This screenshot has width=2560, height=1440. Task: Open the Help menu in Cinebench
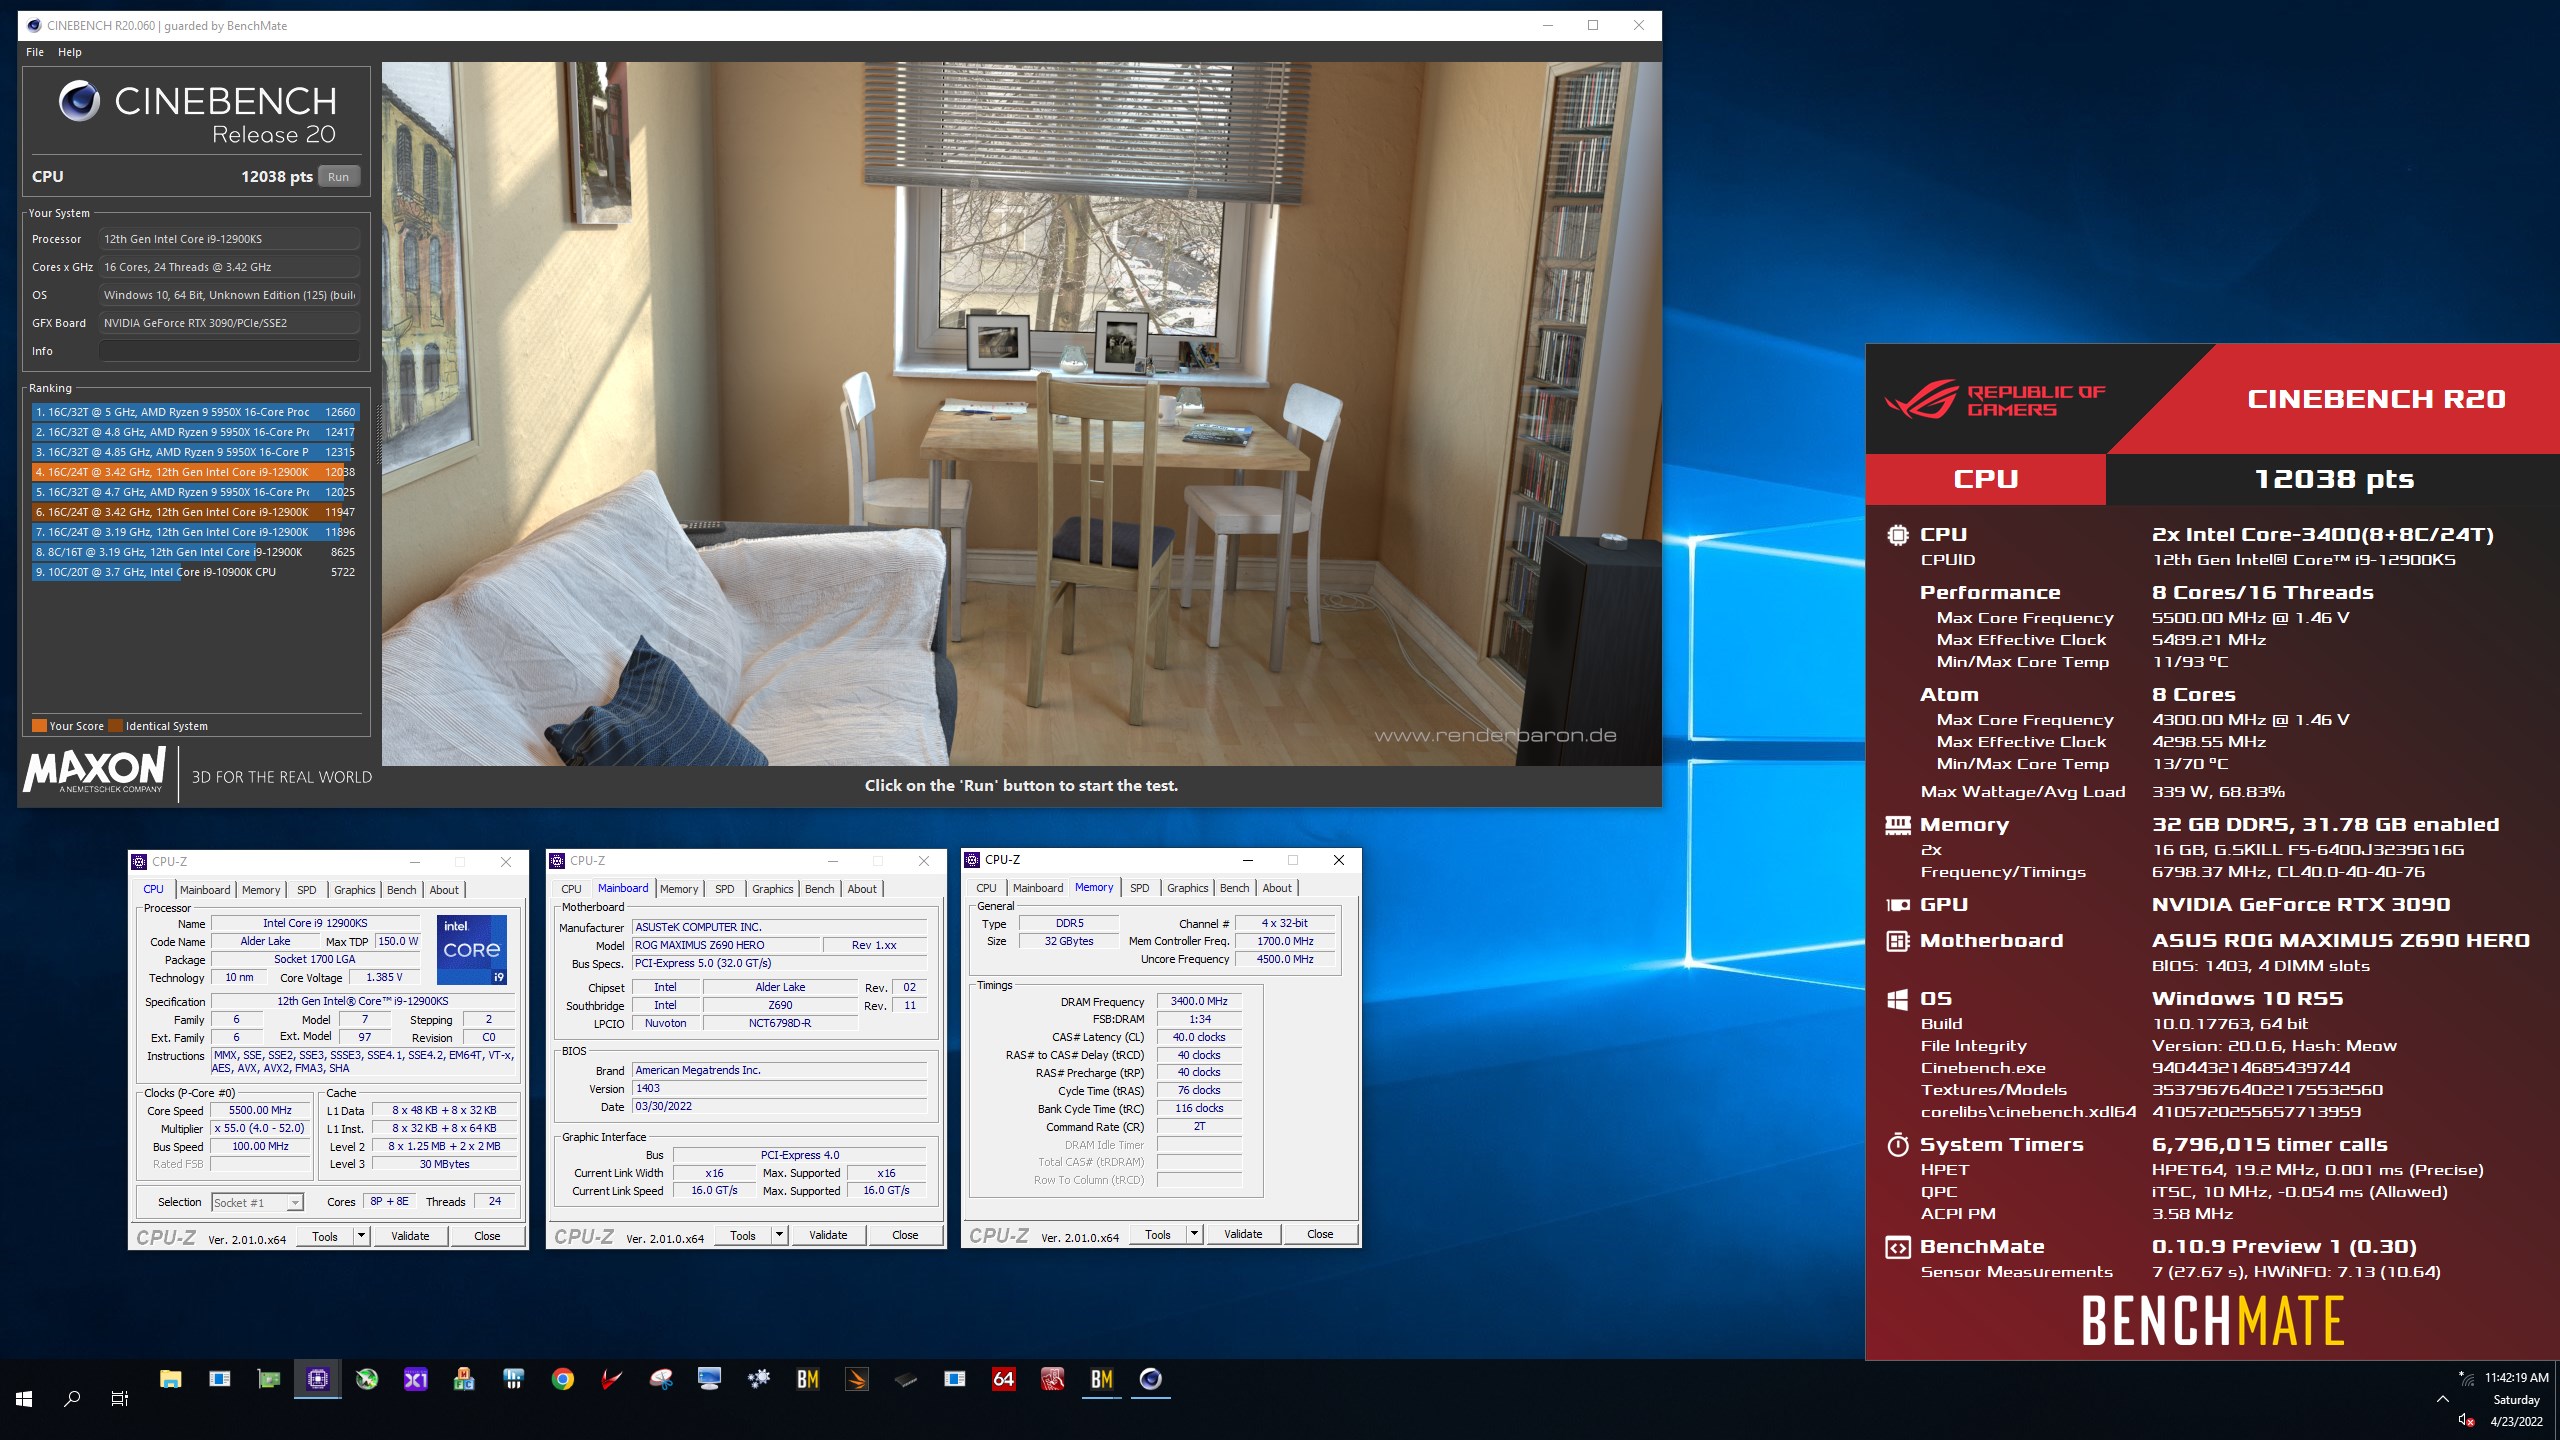70,52
